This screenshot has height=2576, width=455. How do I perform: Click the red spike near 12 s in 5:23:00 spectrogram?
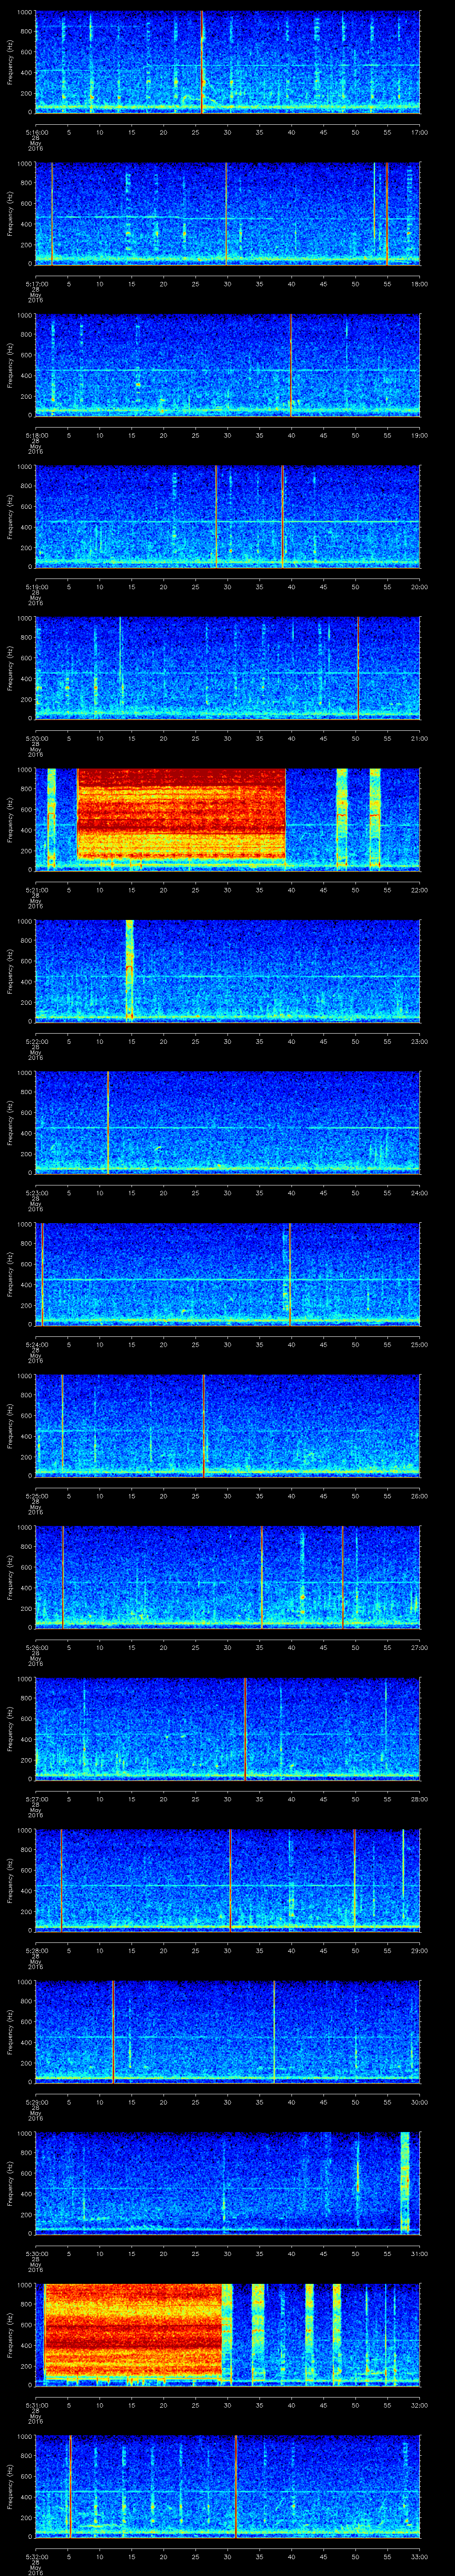108,1122
